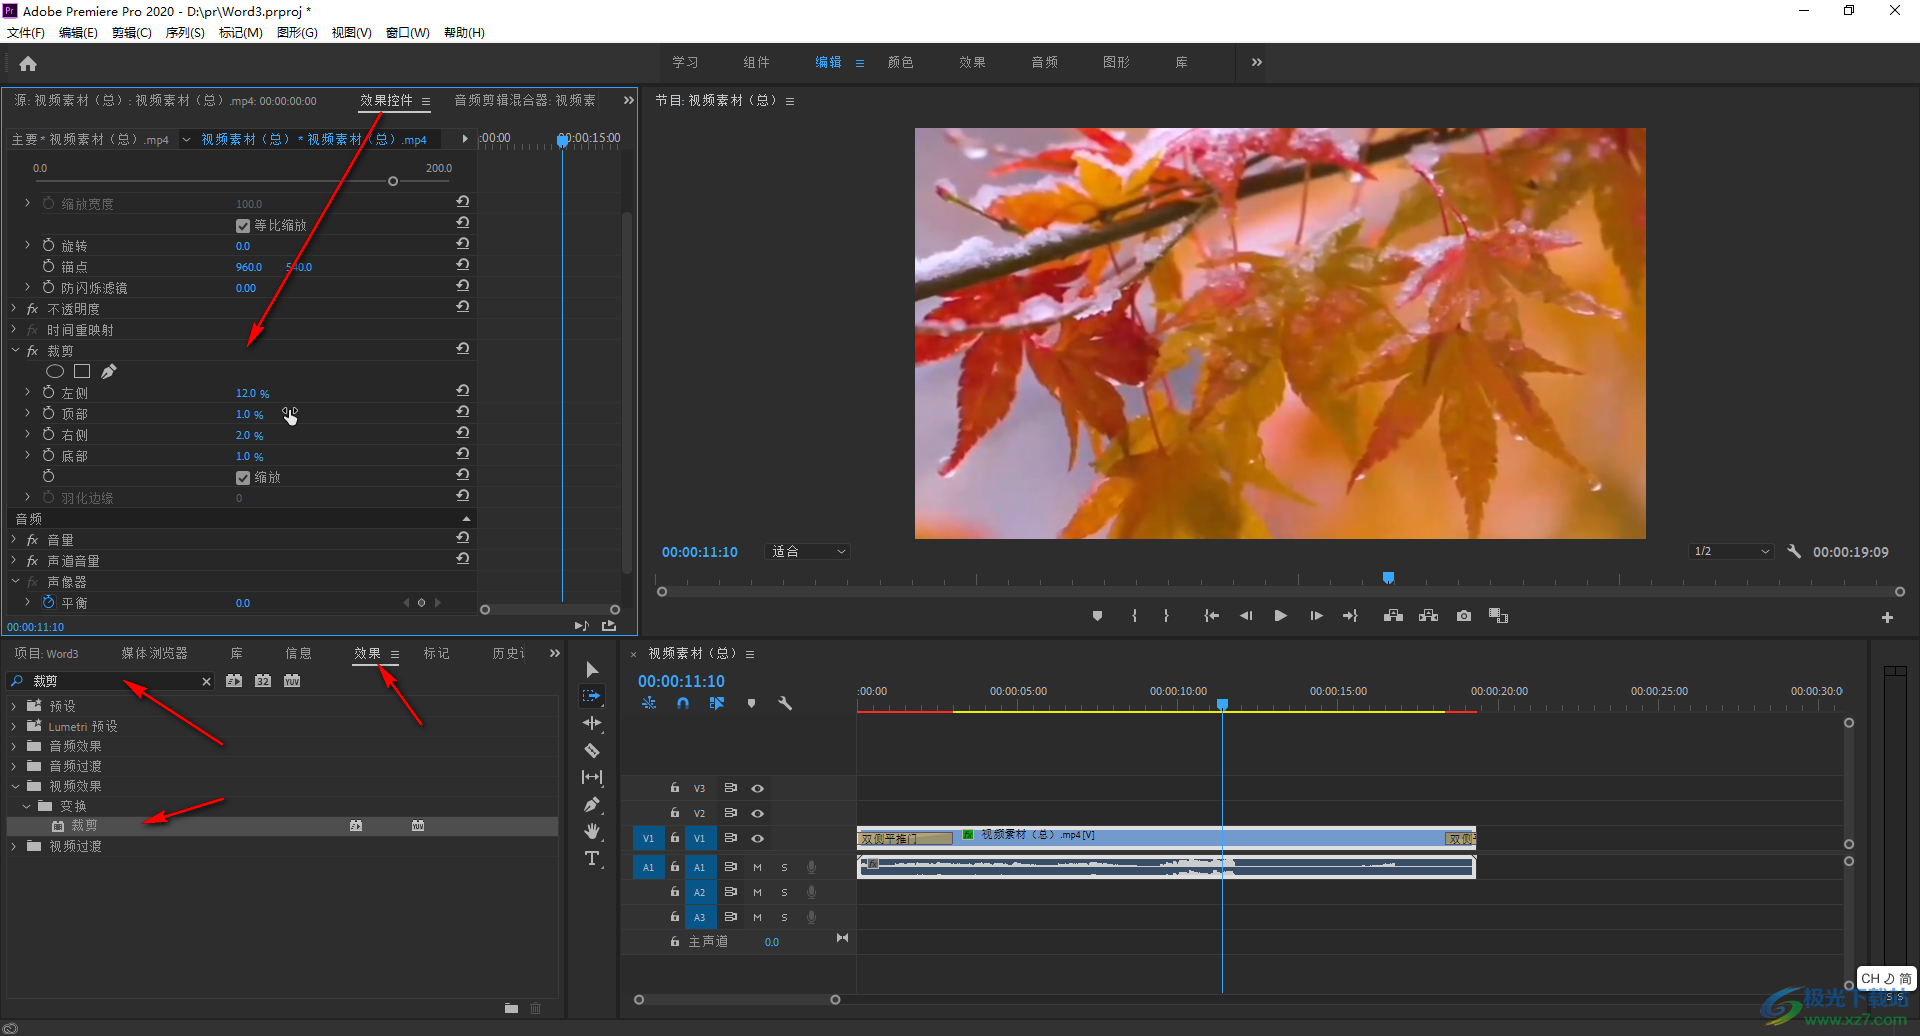Mute audio track A1

pos(757,867)
